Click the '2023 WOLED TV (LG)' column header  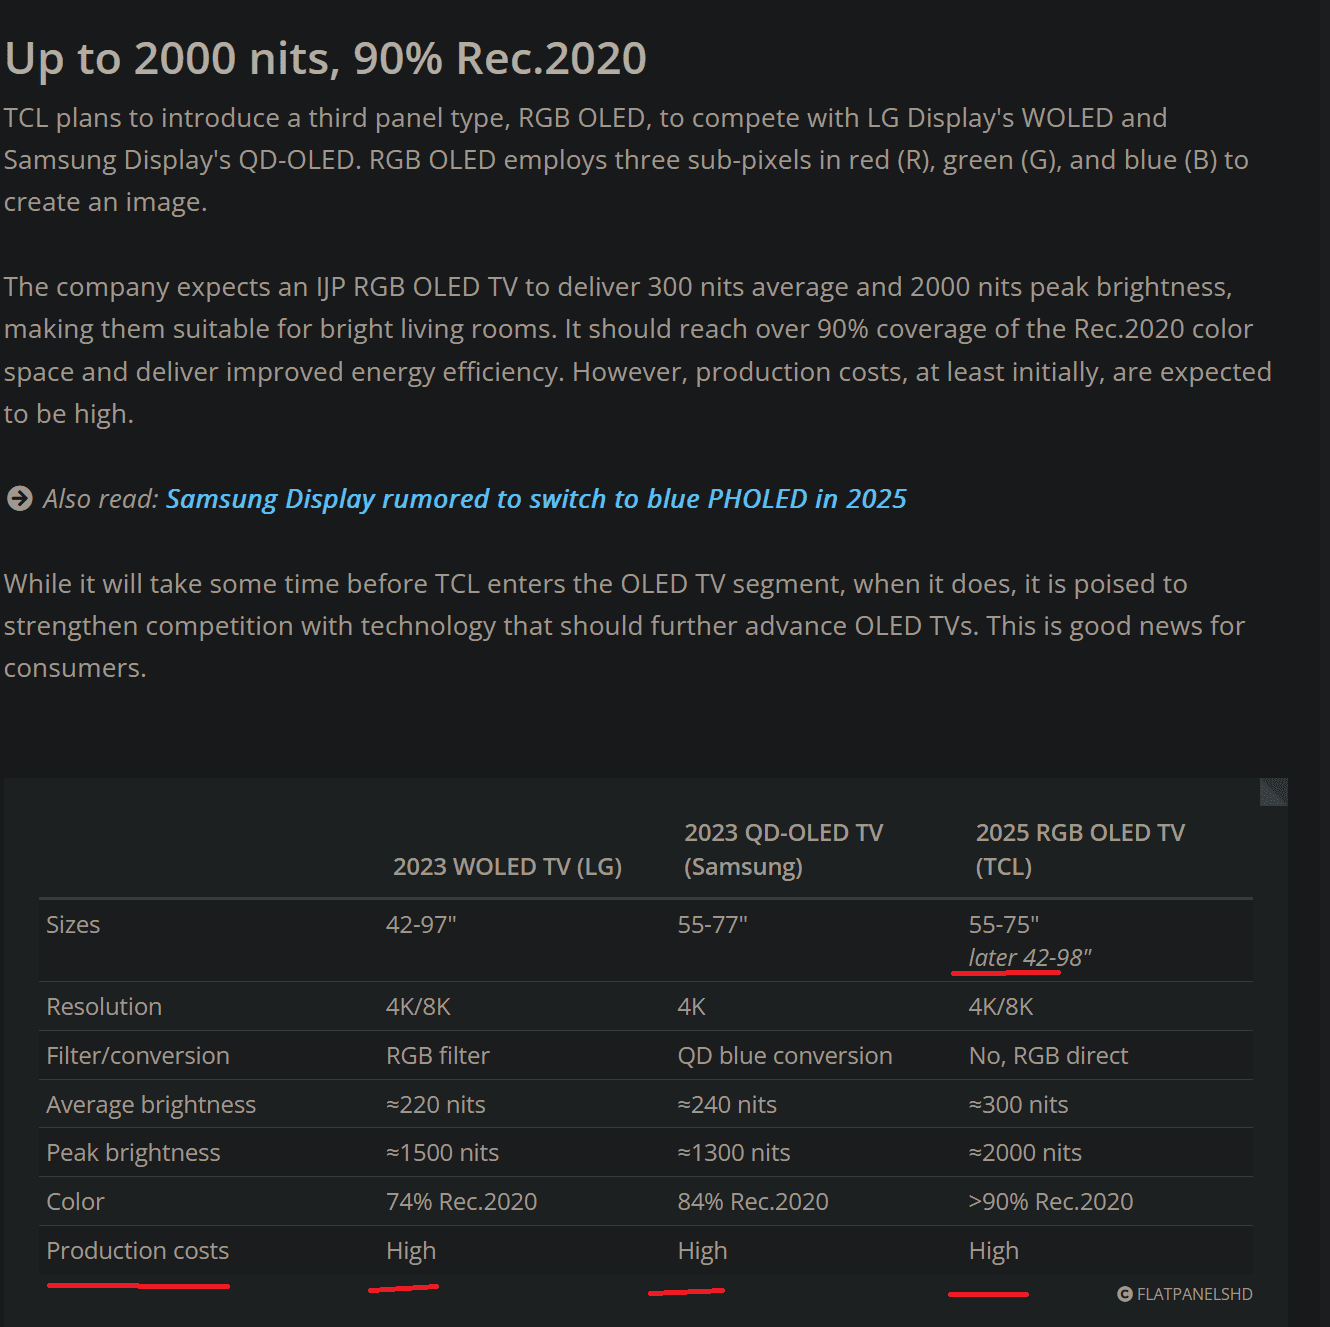tap(507, 867)
